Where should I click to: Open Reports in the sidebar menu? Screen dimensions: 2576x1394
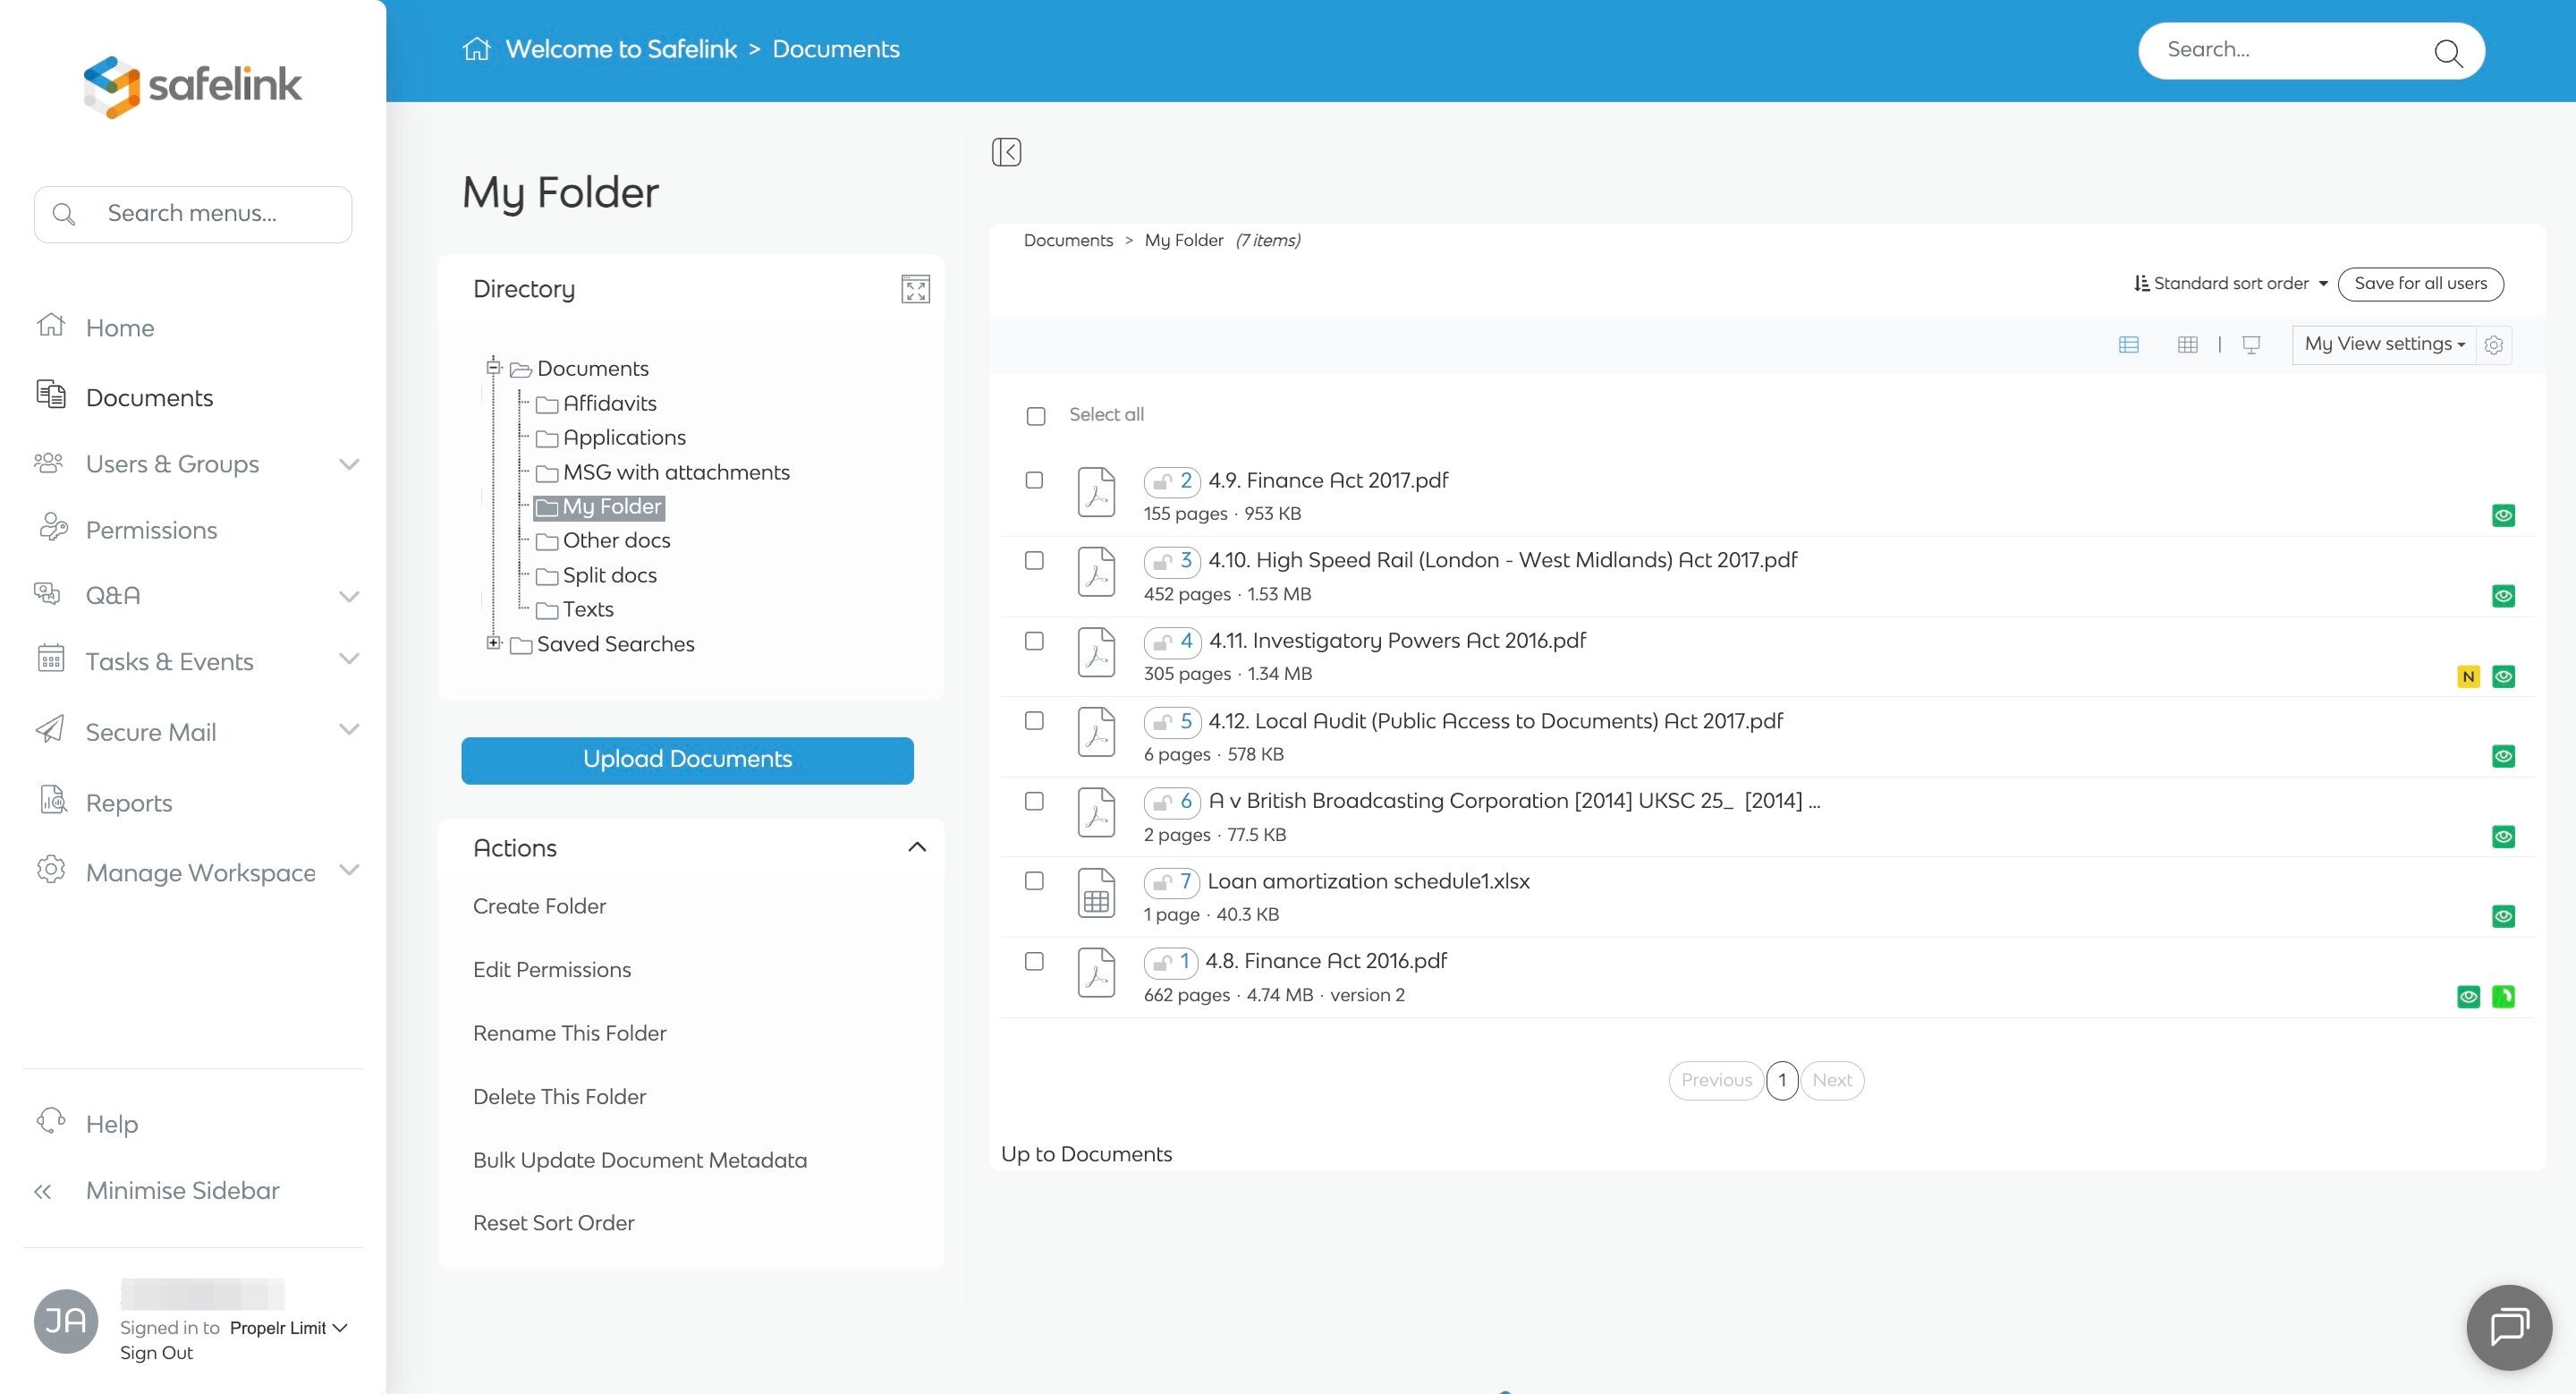(x=128, y=803)
